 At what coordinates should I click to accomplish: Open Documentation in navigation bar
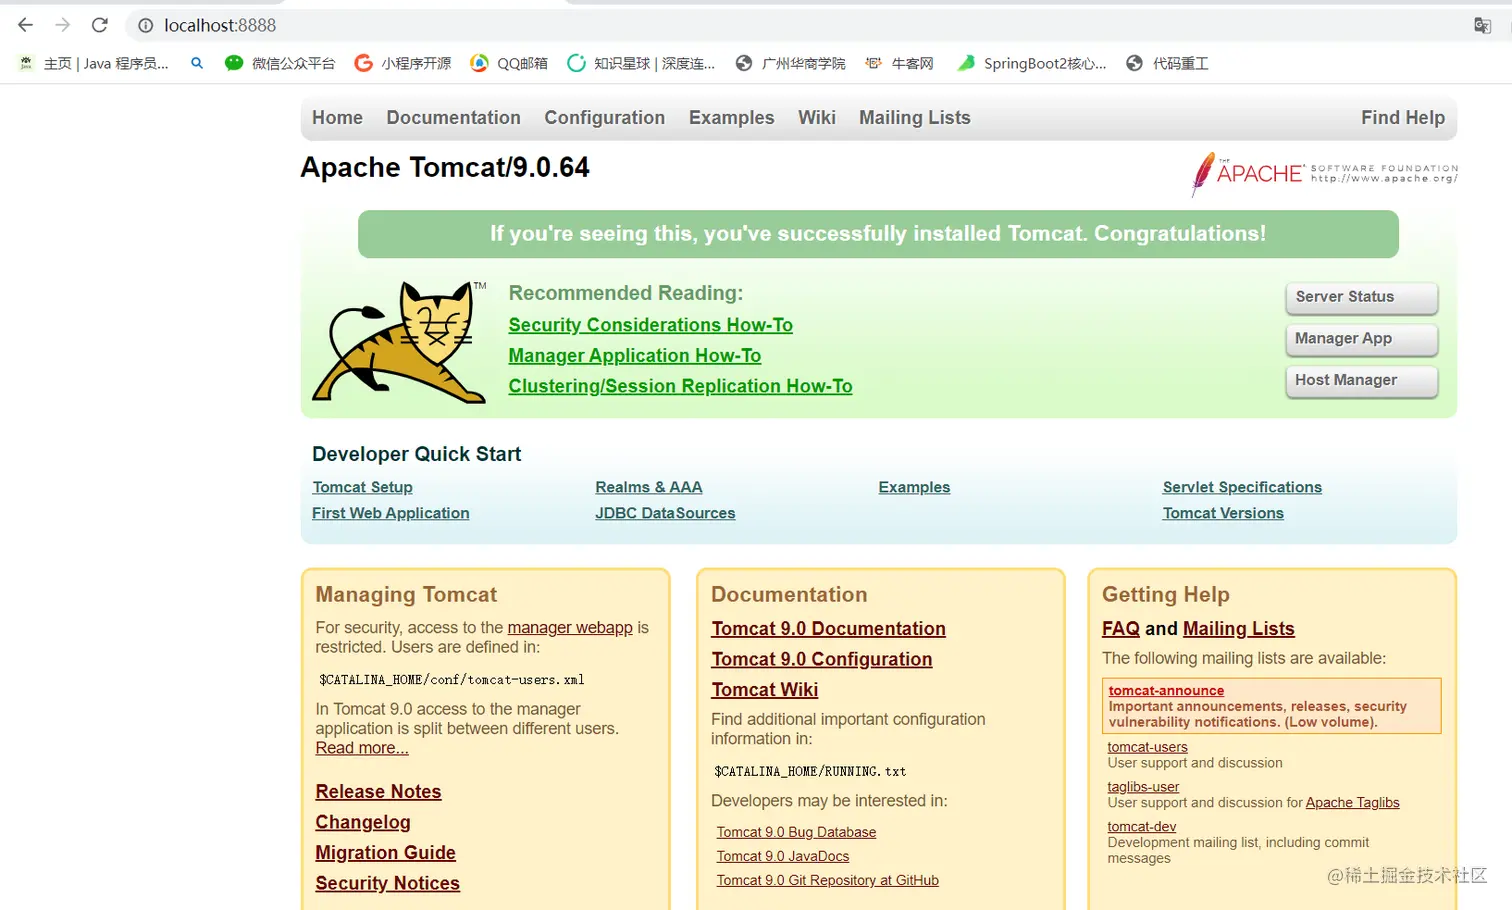coord(453,118)
